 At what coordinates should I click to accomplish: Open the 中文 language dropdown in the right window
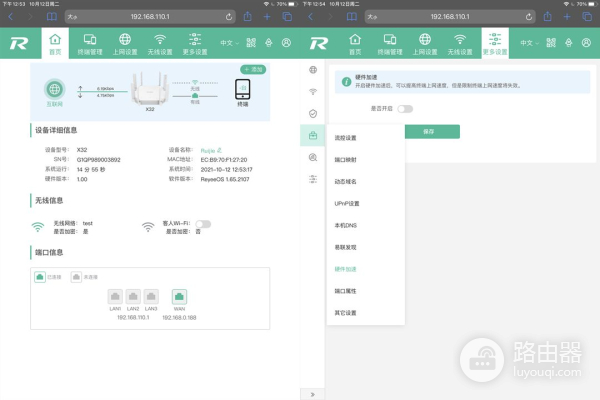529,43
